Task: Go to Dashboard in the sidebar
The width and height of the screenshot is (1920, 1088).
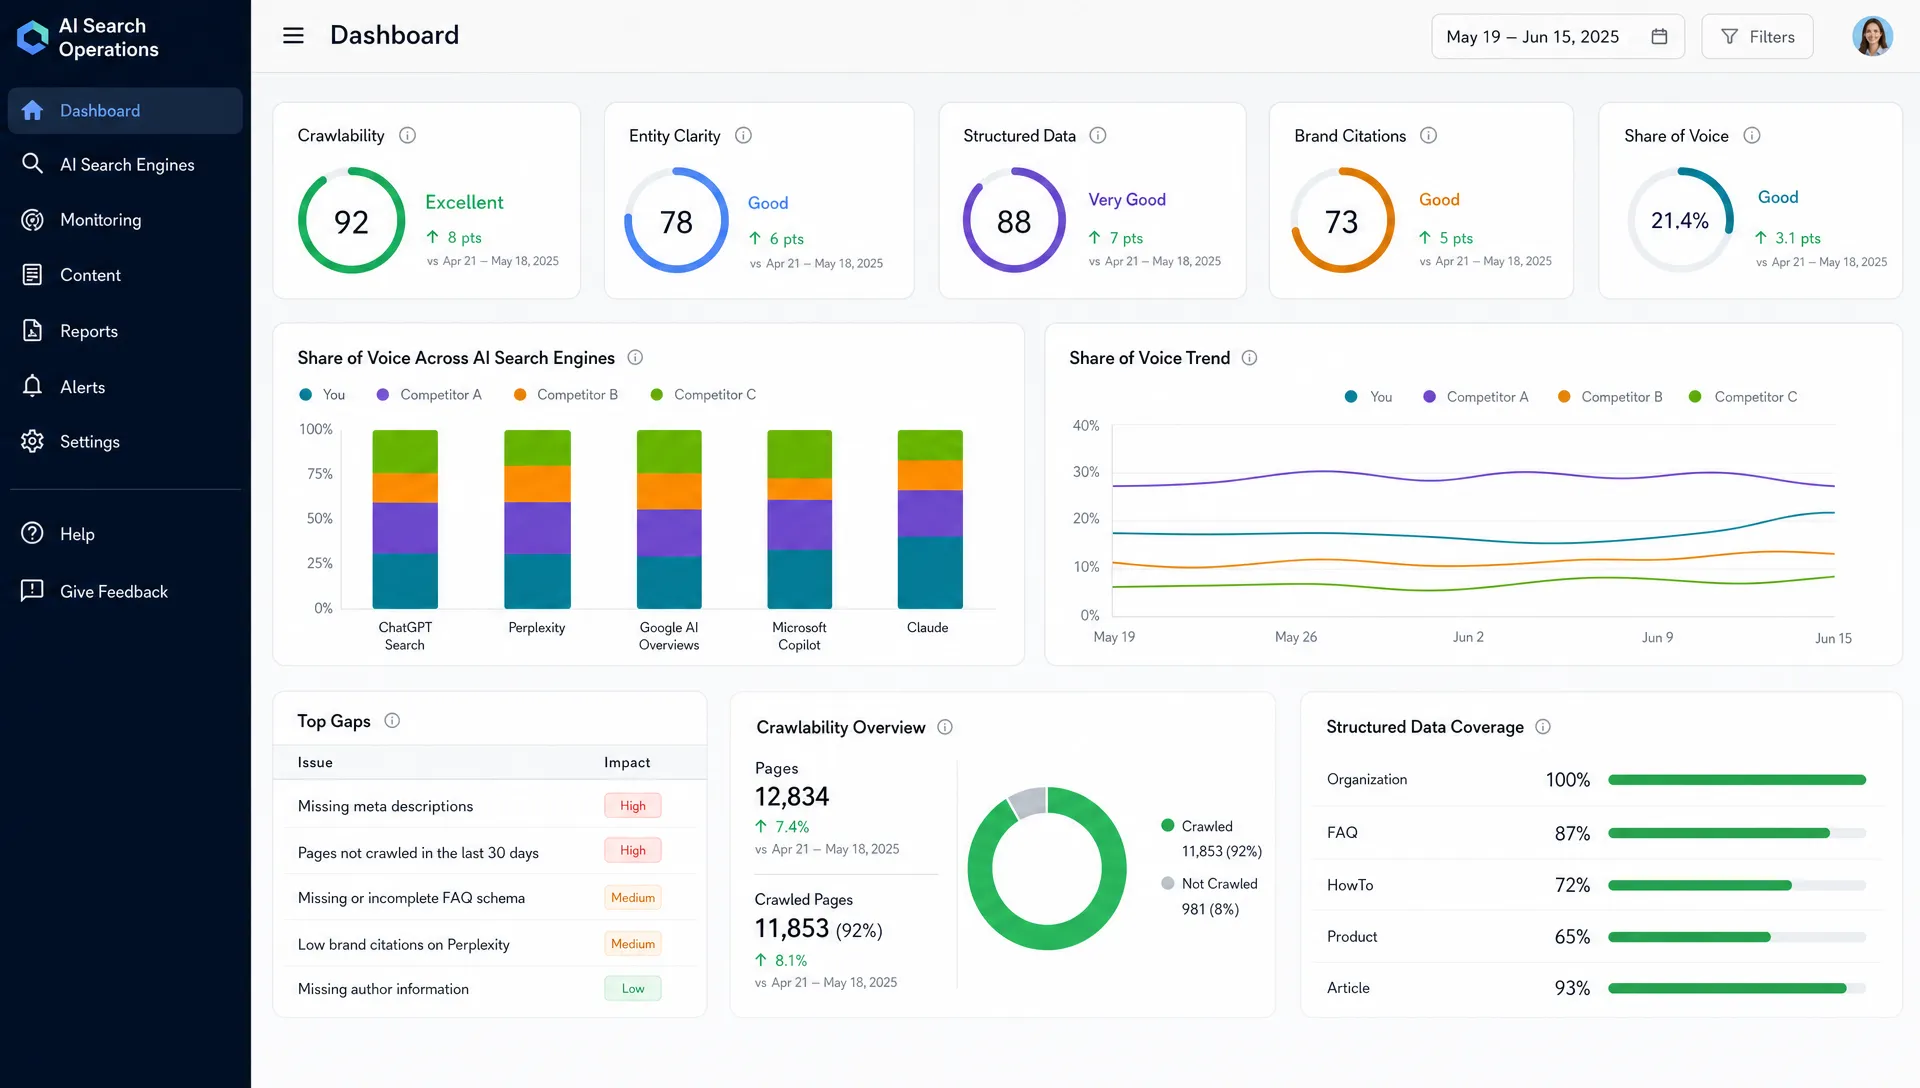Action: 125,110
